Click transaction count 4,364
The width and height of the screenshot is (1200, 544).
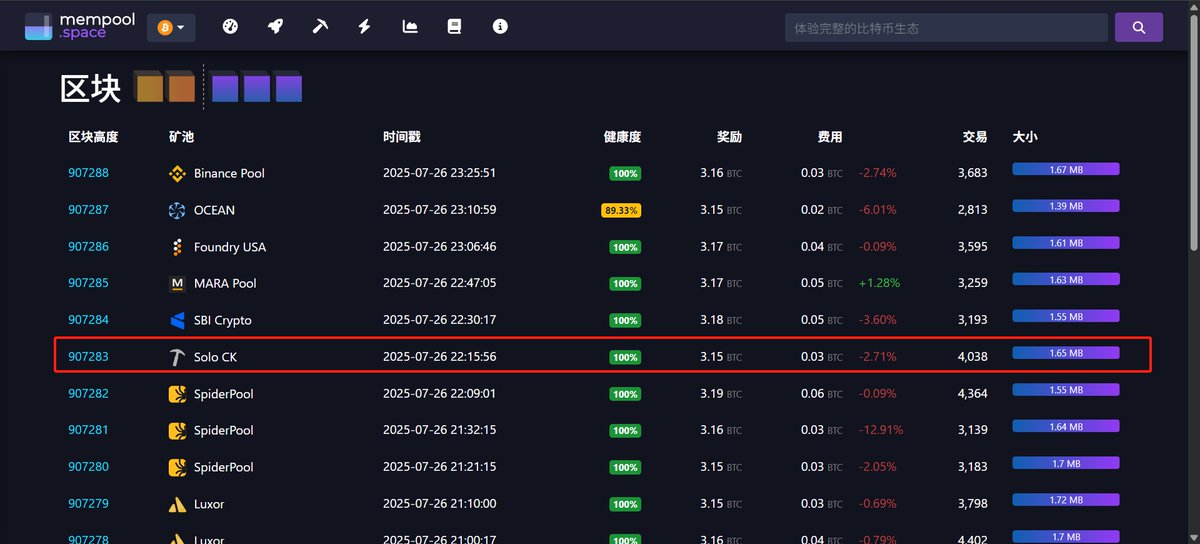click(x=972, y=394)
